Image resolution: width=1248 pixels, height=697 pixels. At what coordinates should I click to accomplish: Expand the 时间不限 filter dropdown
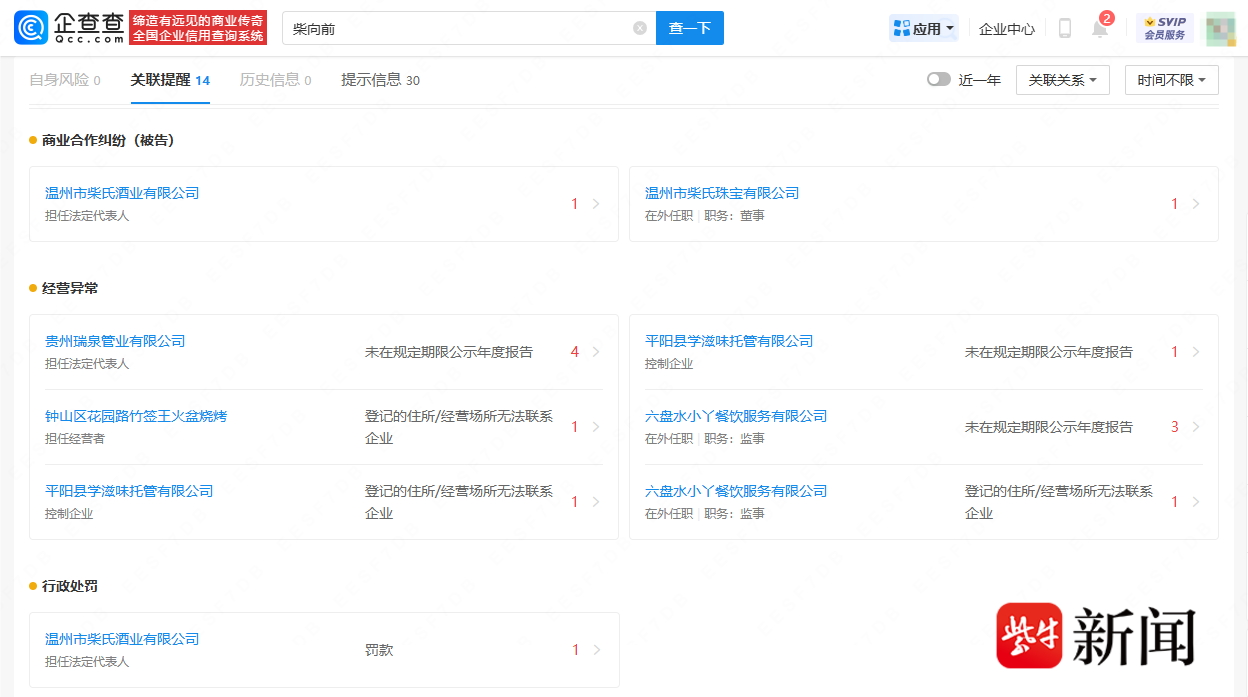1172,80
